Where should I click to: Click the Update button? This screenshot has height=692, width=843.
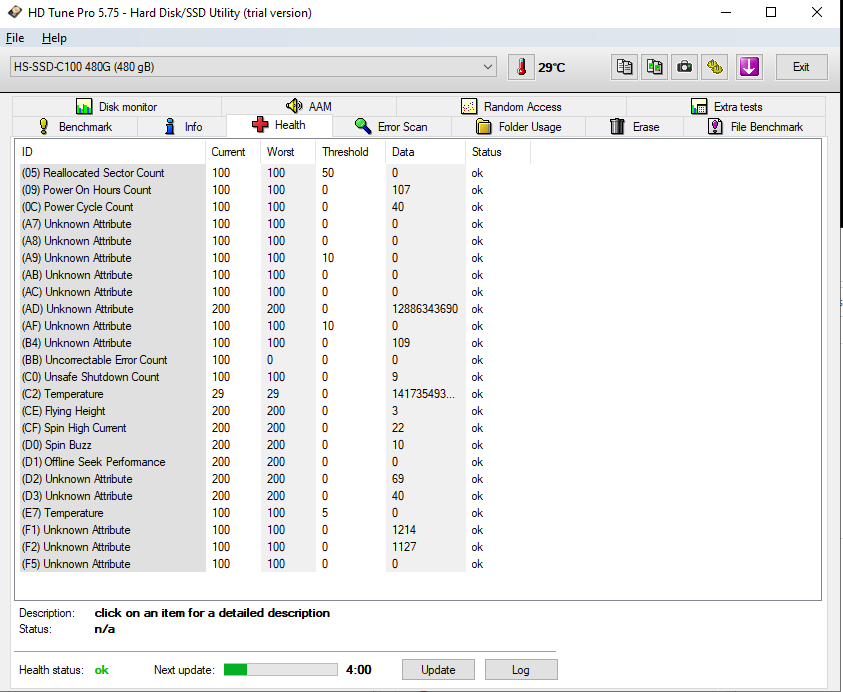(x=438, y=670)
